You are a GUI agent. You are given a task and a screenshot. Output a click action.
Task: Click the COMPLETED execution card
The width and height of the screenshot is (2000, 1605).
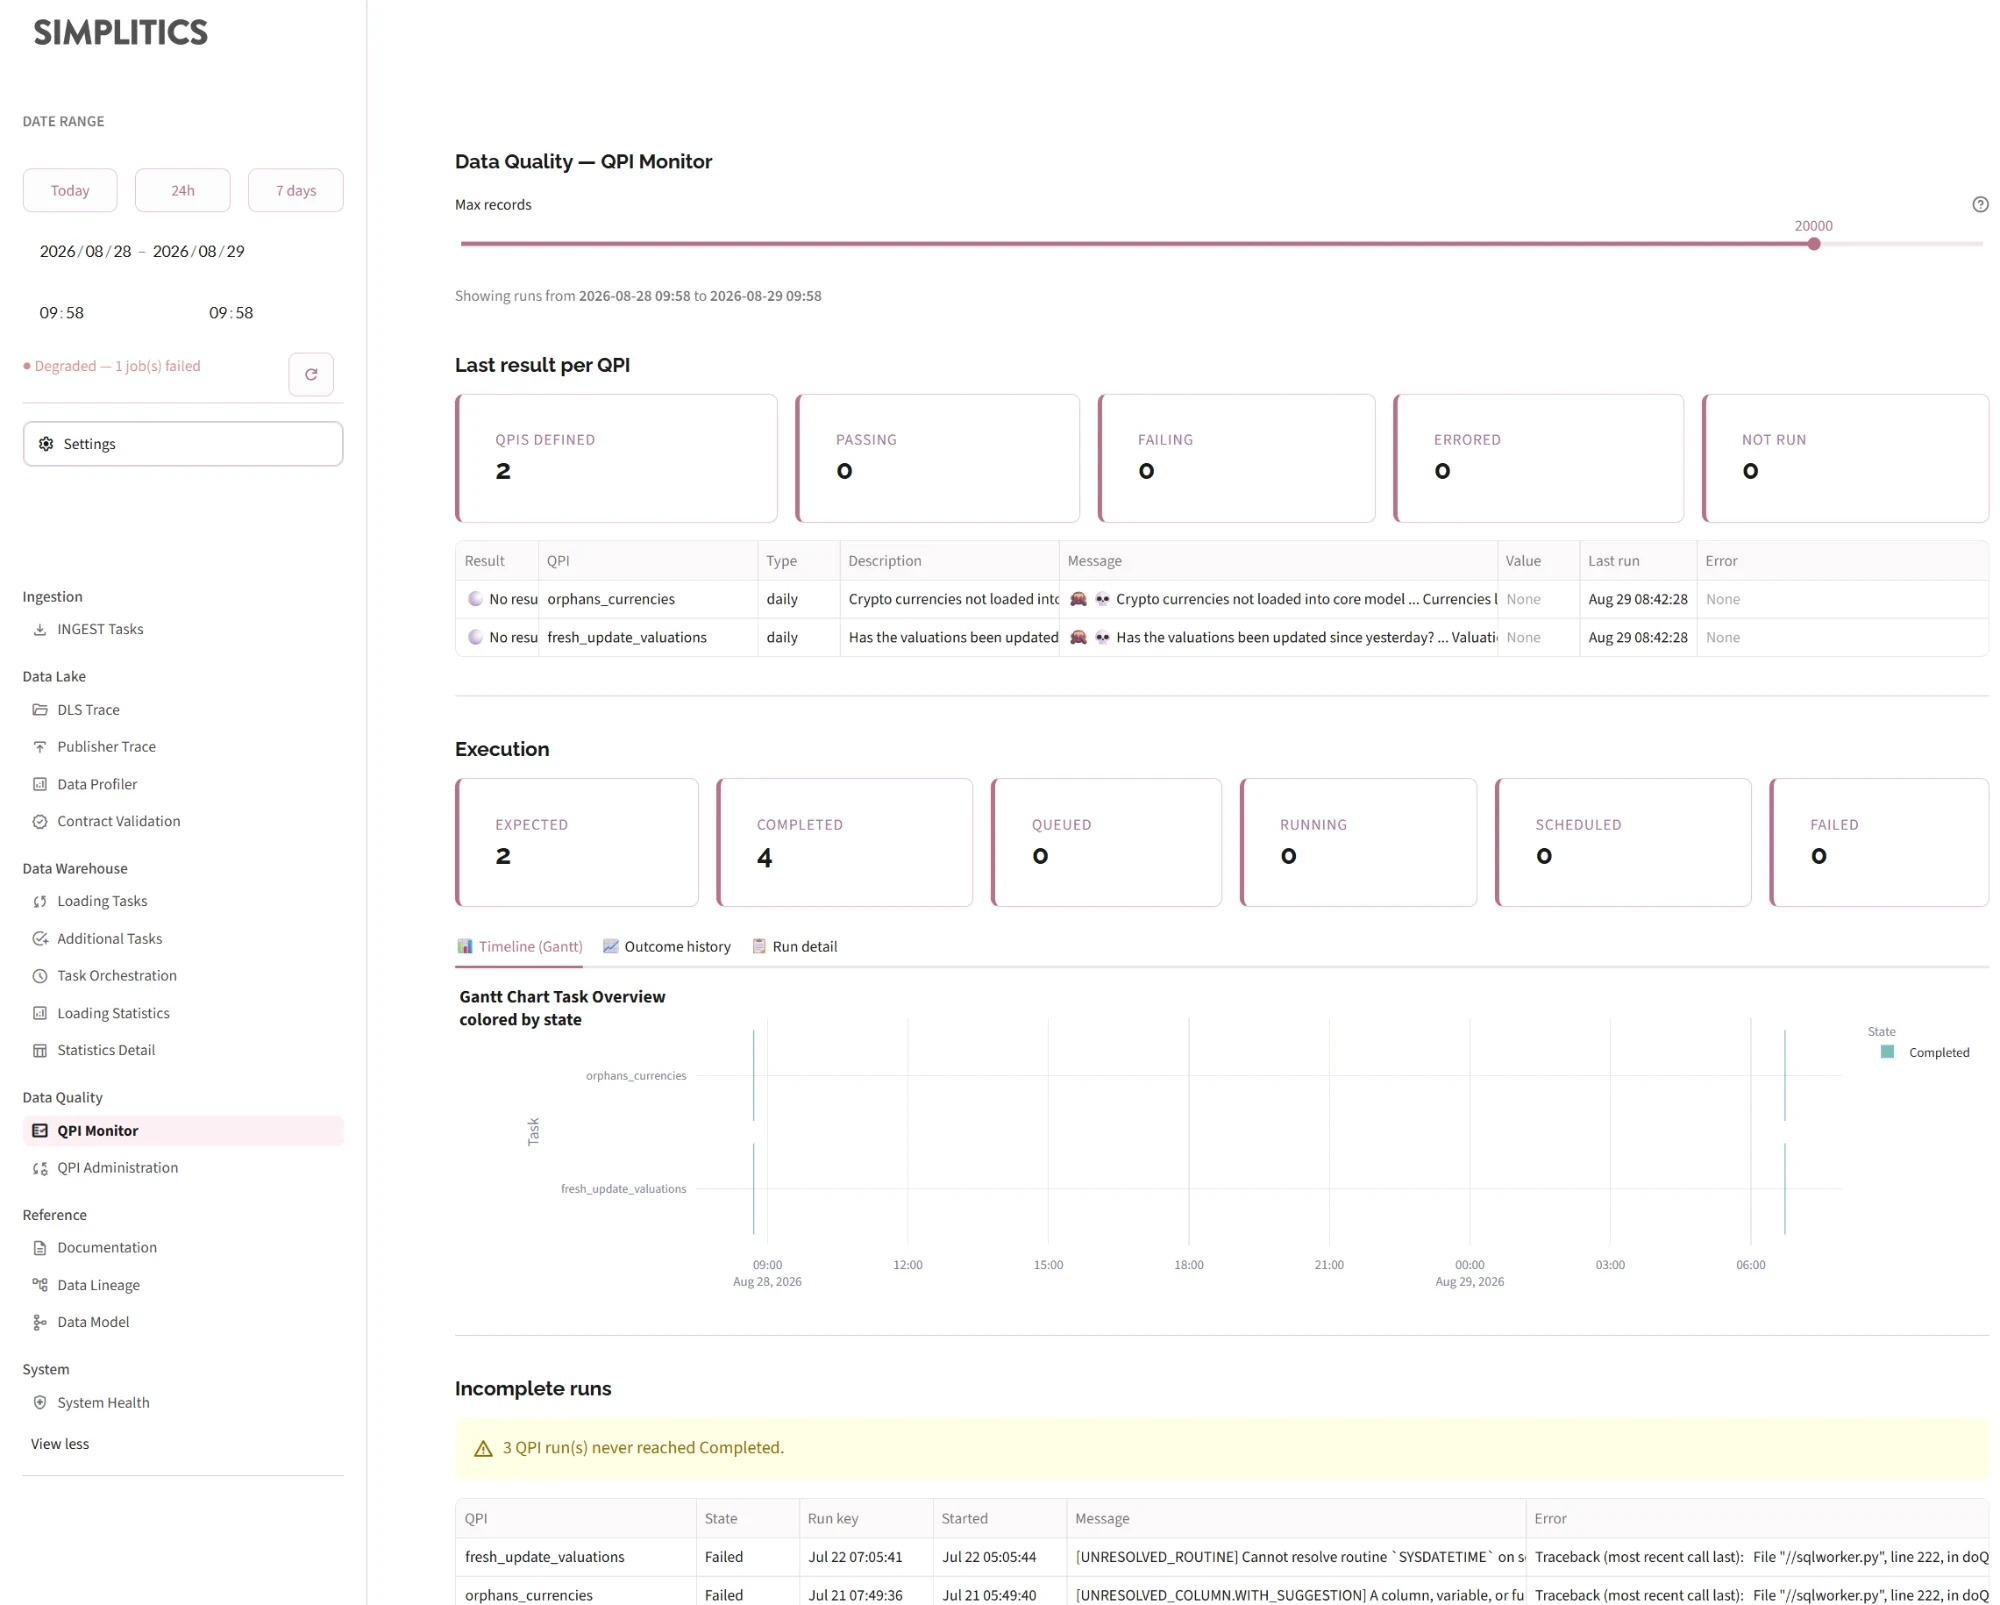tap(845, 842)
